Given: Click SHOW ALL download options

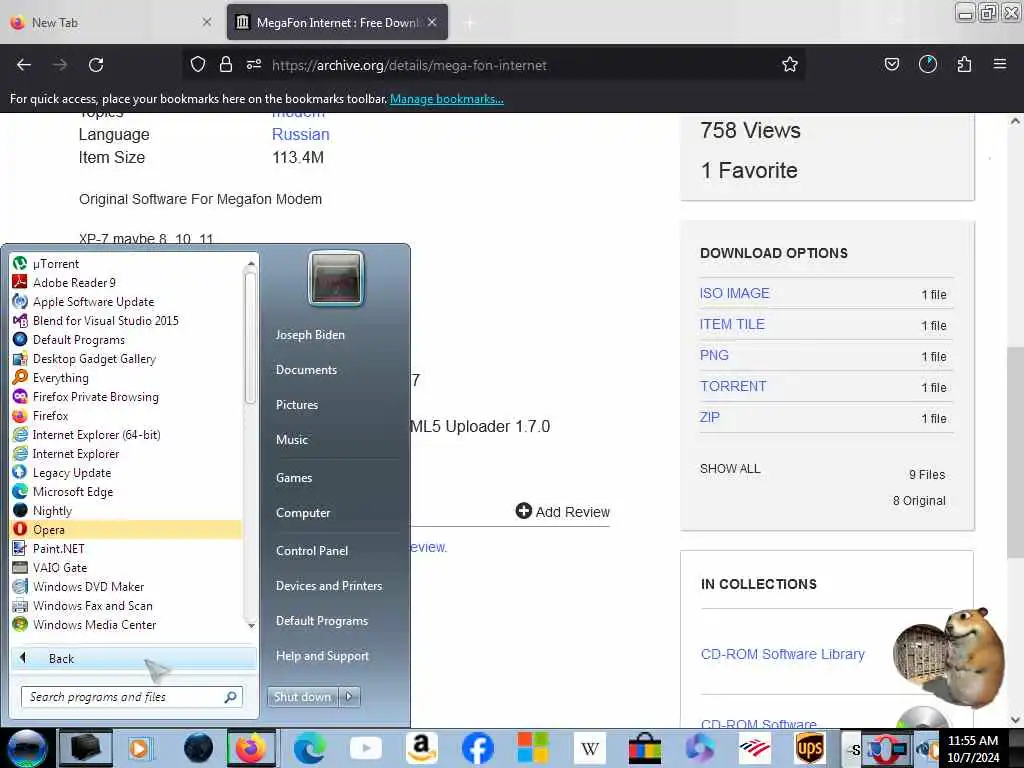Looking at the screenshot, I should pos(729,469).
